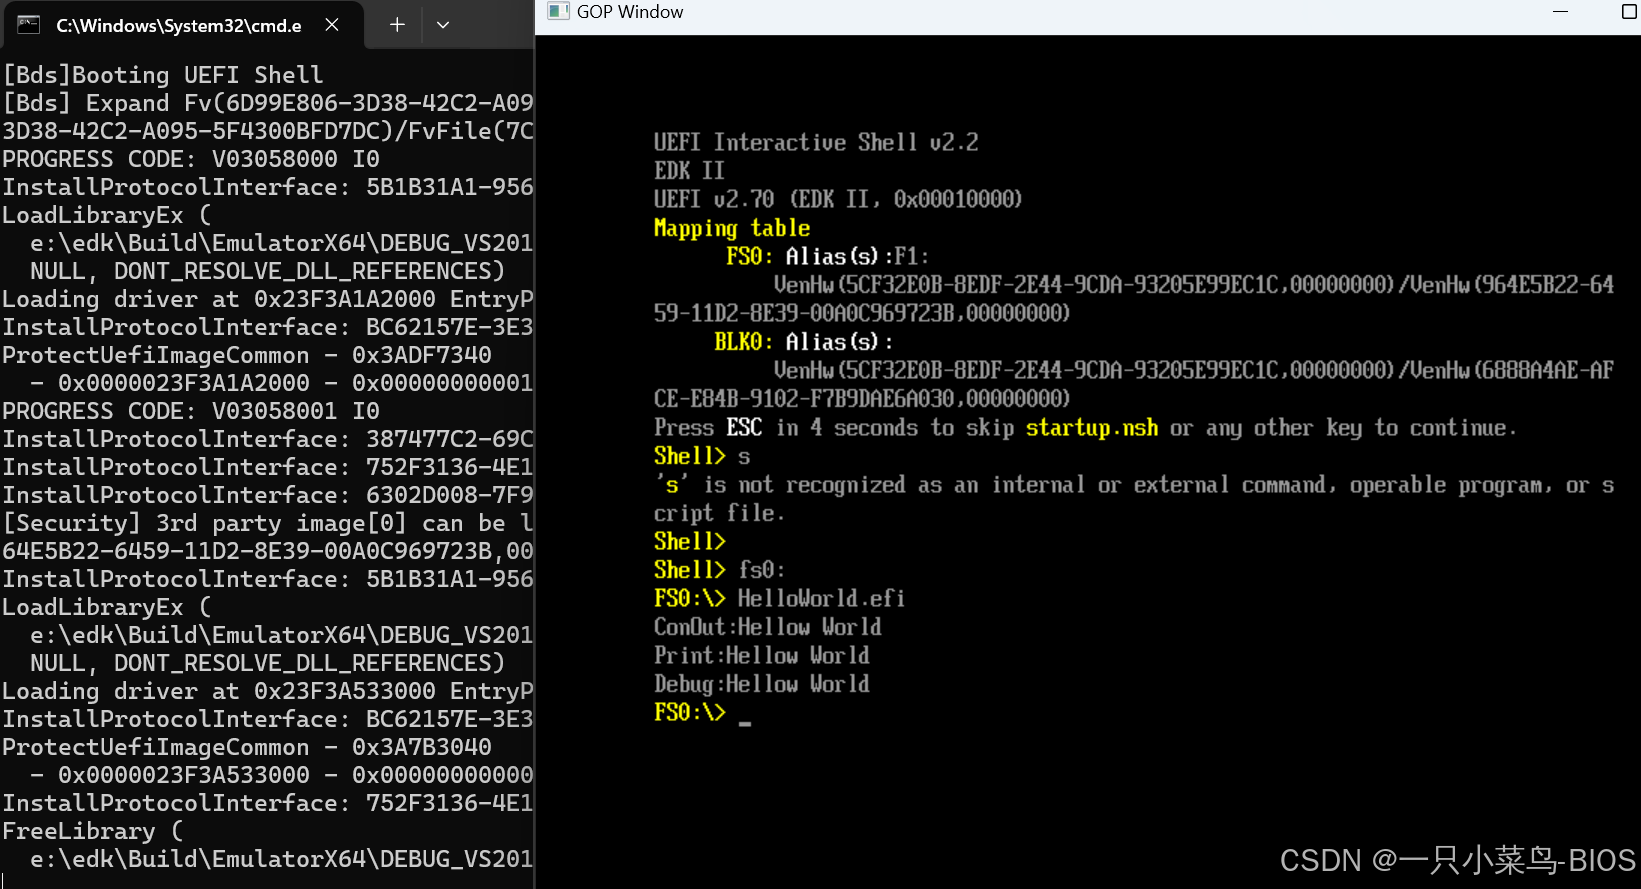The height and width of the screenshot is (889, 1641).
Task: Click the 'BLK0: Alias(s):' mapping entry
Action: (x=804, y=342)
